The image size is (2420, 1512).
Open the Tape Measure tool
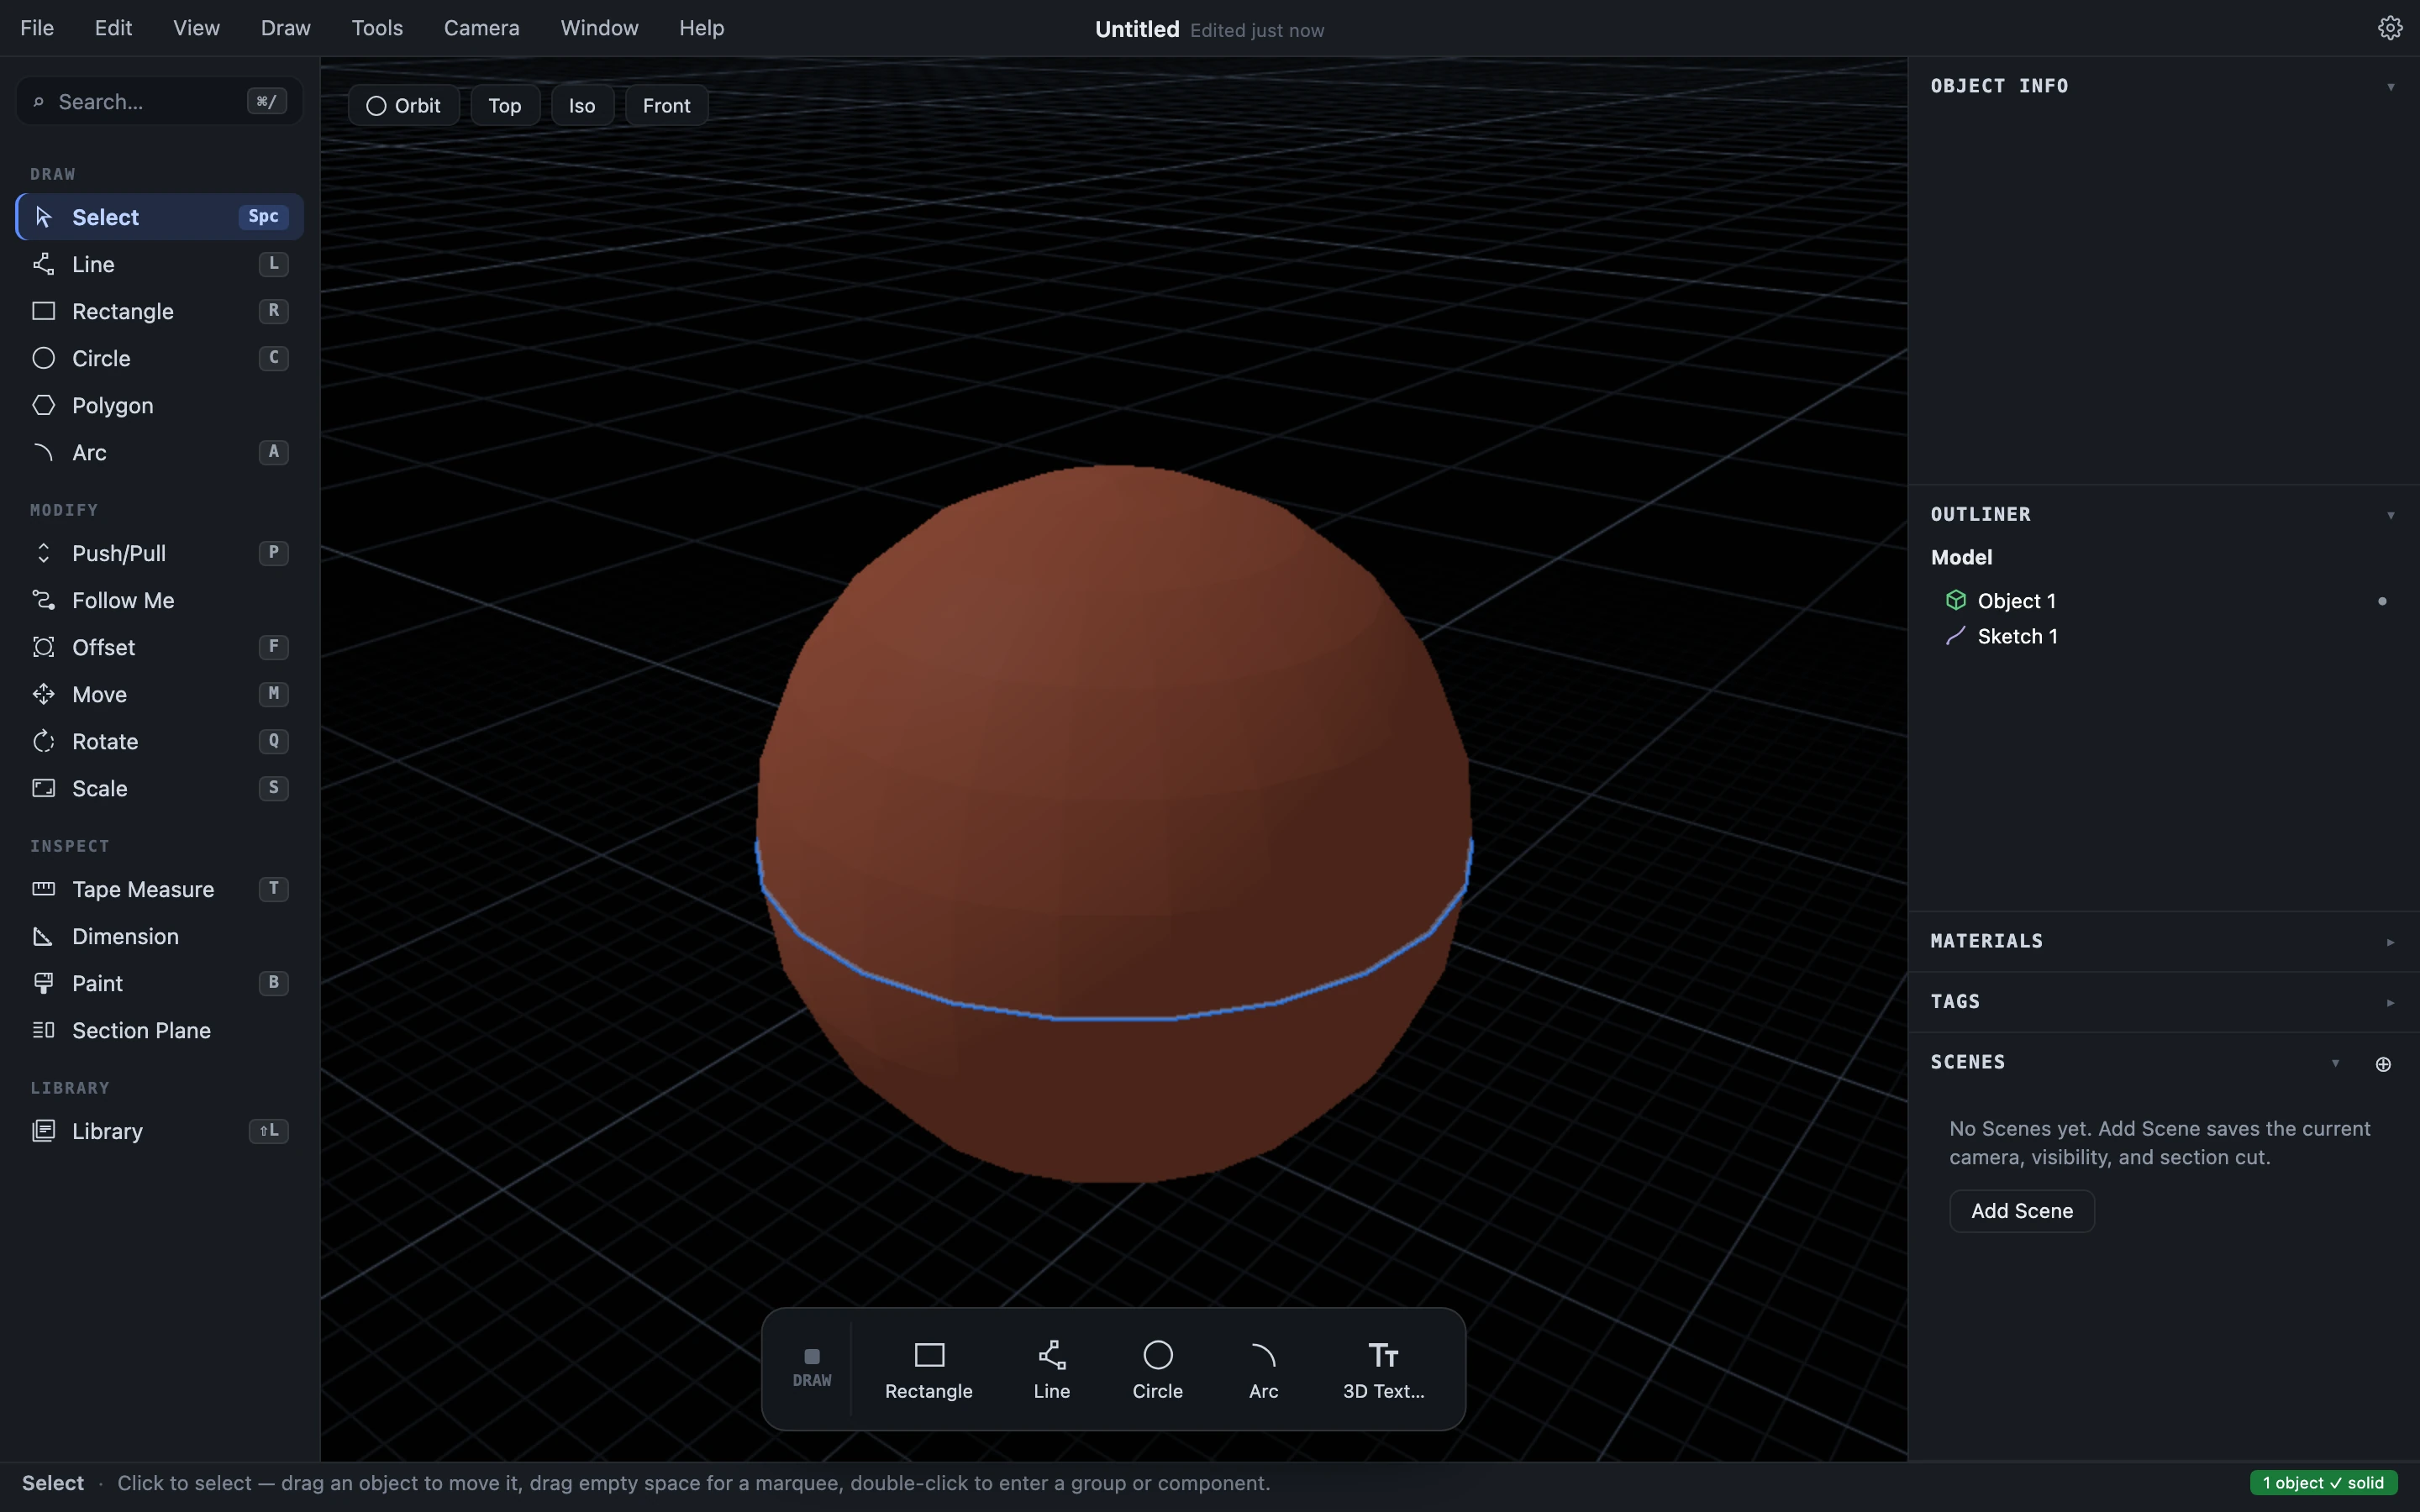pyautogui.click(x=160, y=889)
